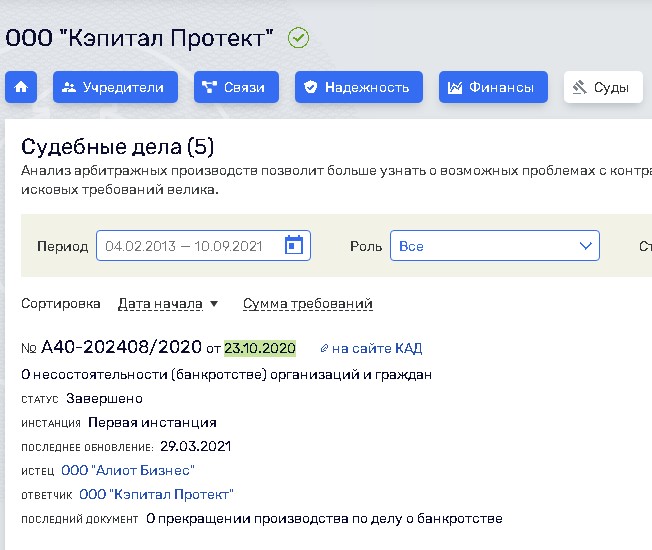
Task: Click the home icon button
Action: [20, 87]
